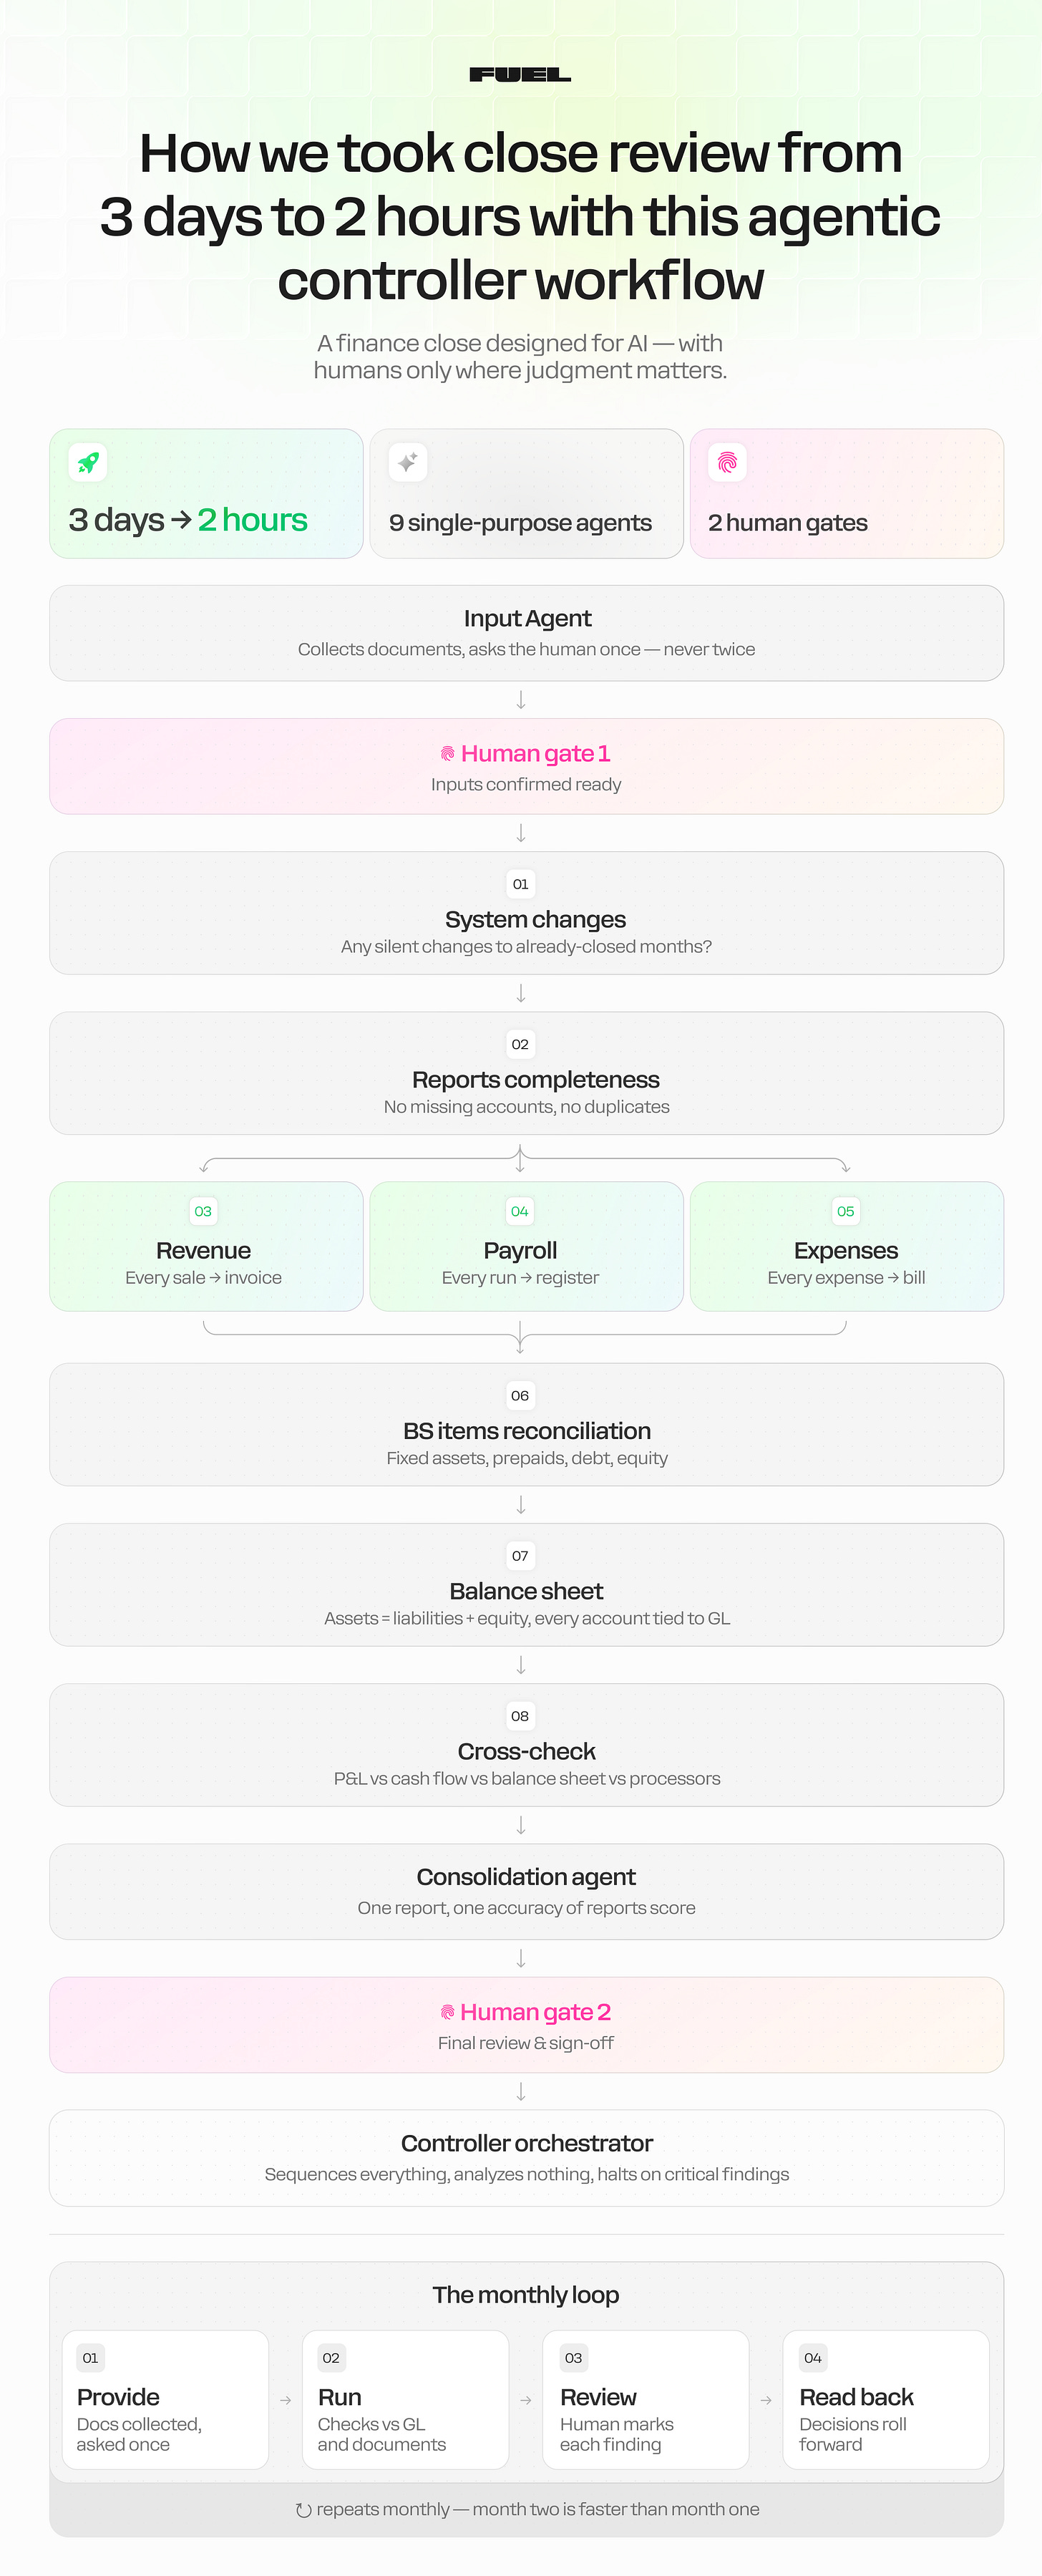The image size is (1042, 2576).
Task: Click the 03 badge above Revenue
Action: click(x=203, y=1211)
